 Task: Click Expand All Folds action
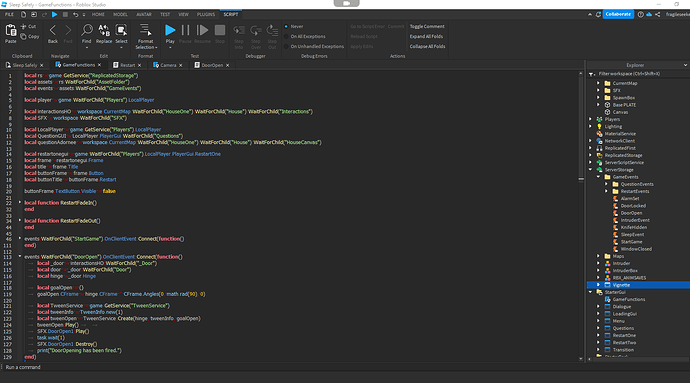coord(426,37)
